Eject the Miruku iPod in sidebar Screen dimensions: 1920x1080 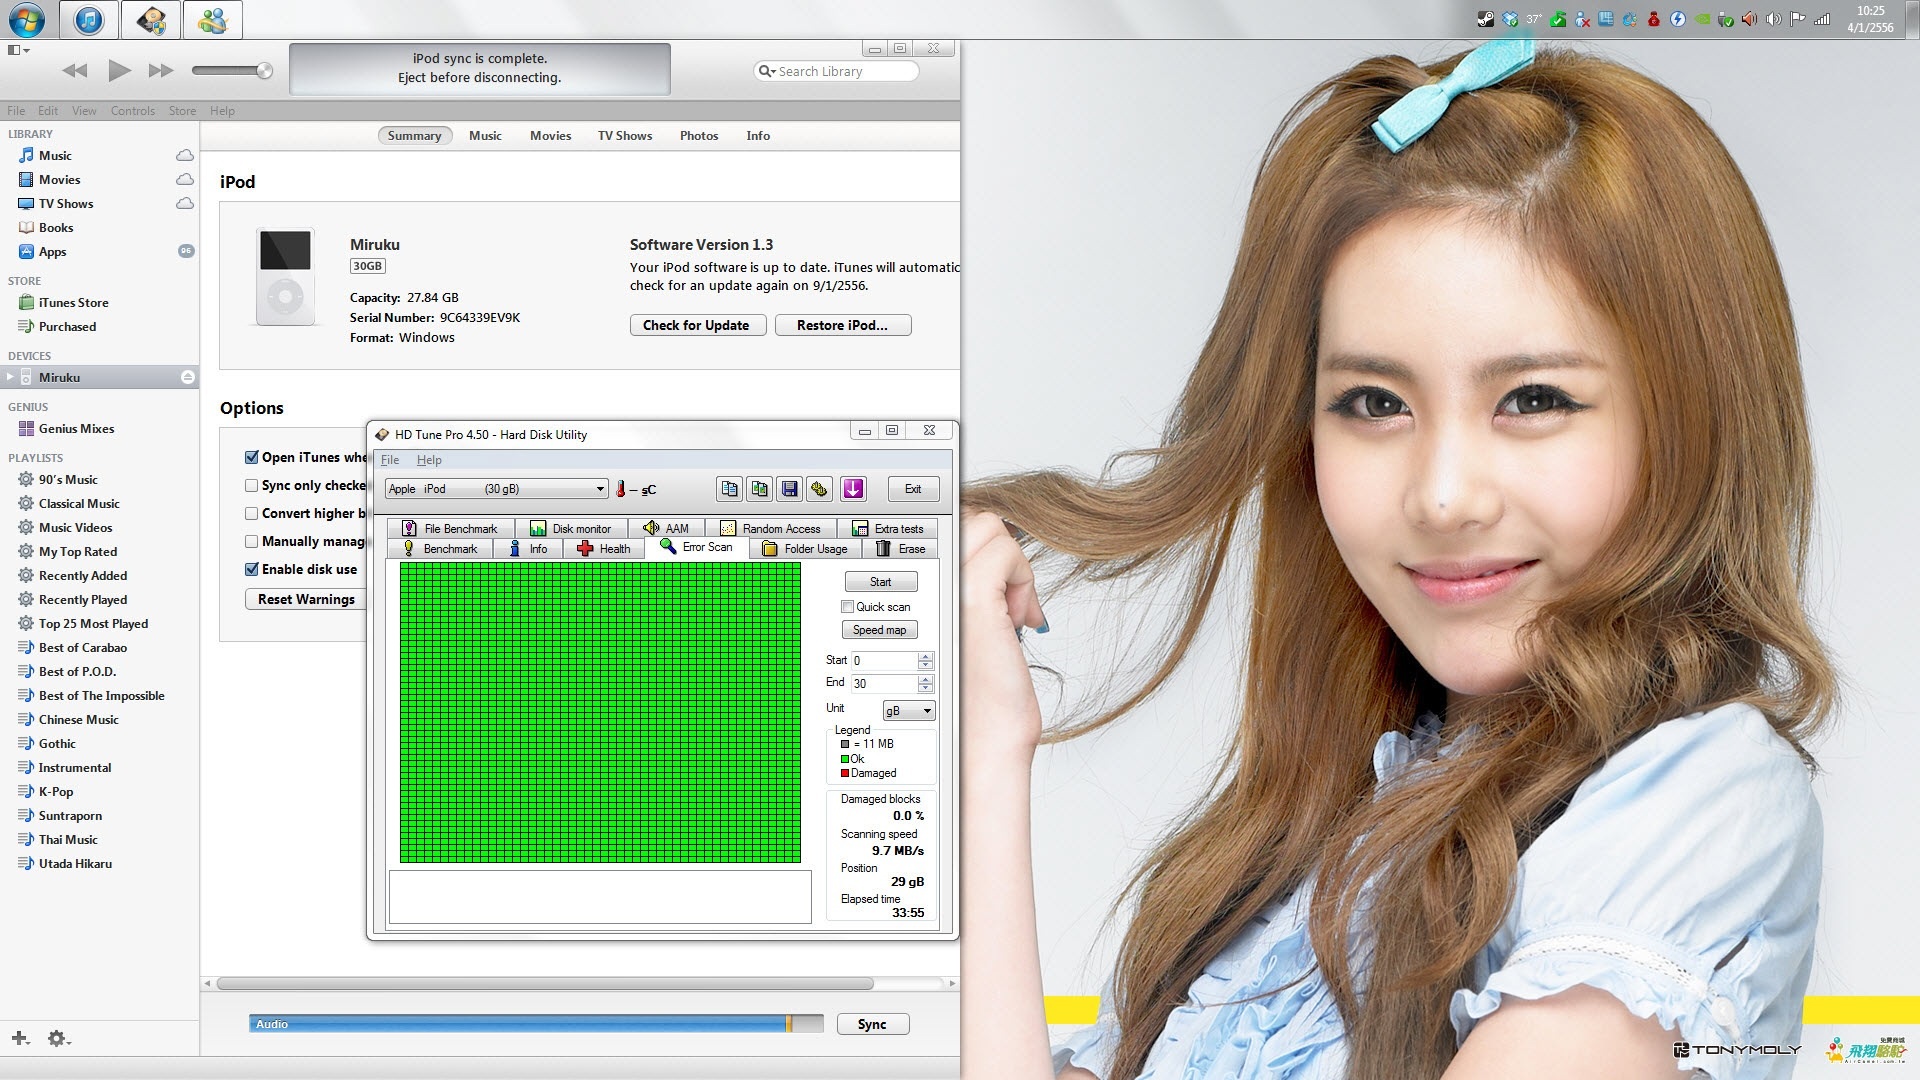point(187,377)
